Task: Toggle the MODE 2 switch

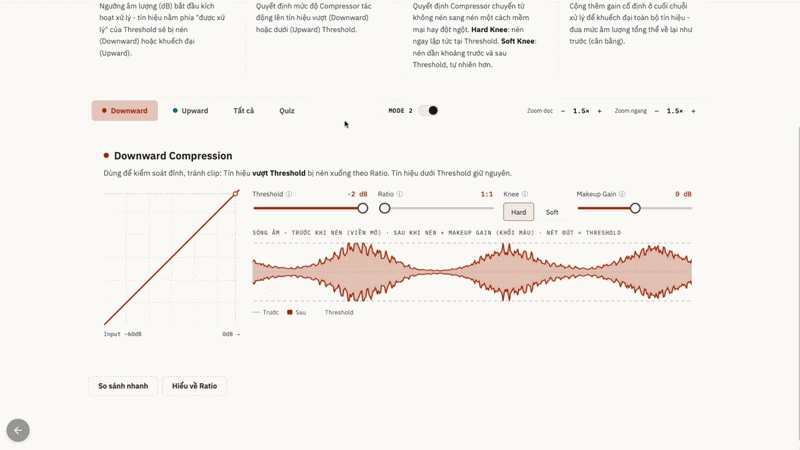Action: pos(428,111)
